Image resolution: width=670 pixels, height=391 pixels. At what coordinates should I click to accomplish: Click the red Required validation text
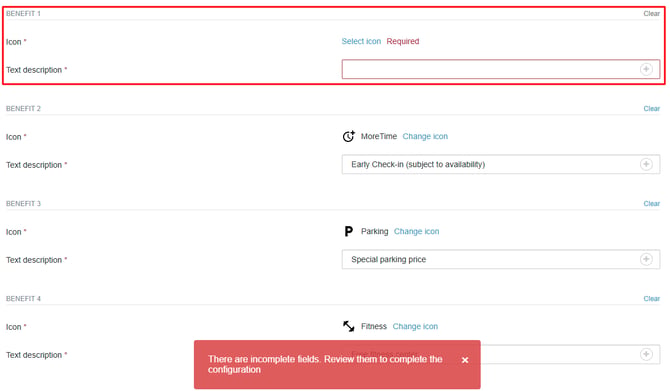403,41
